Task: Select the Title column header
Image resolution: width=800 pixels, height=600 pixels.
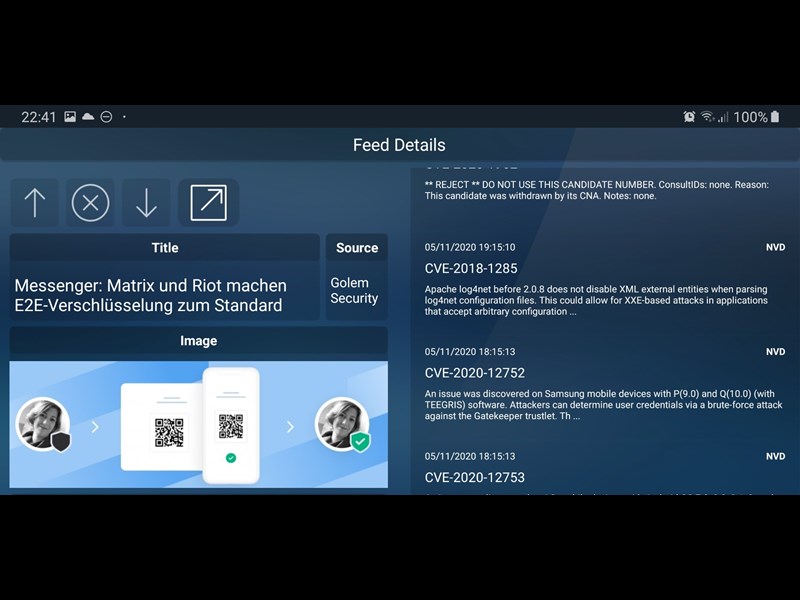Action: (165, 248)
